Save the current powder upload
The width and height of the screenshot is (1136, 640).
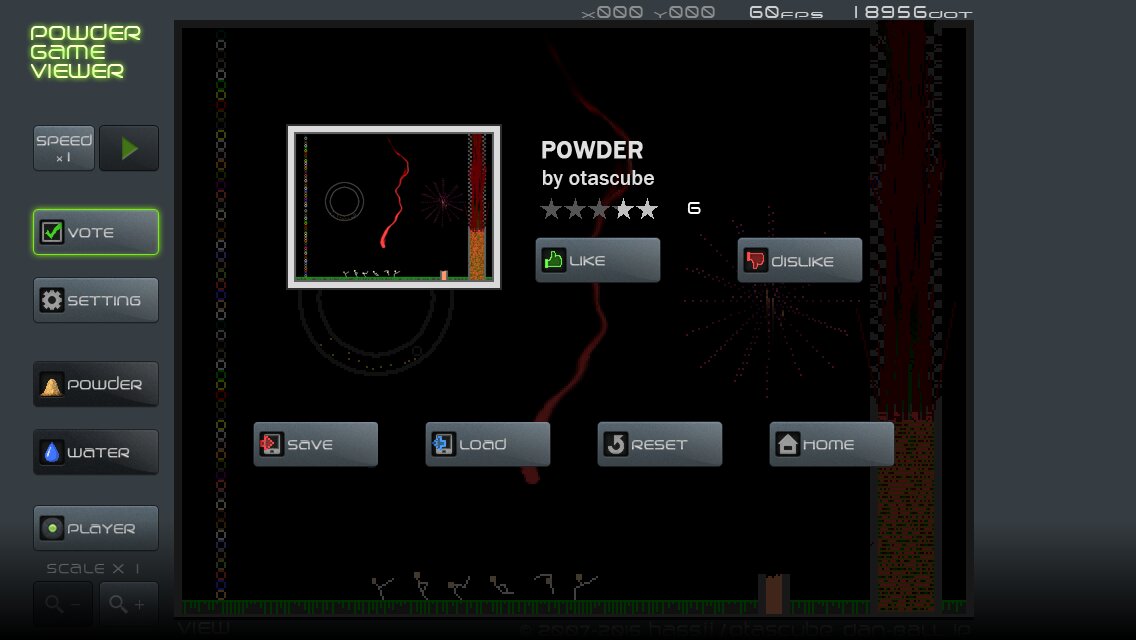point(315,444)
